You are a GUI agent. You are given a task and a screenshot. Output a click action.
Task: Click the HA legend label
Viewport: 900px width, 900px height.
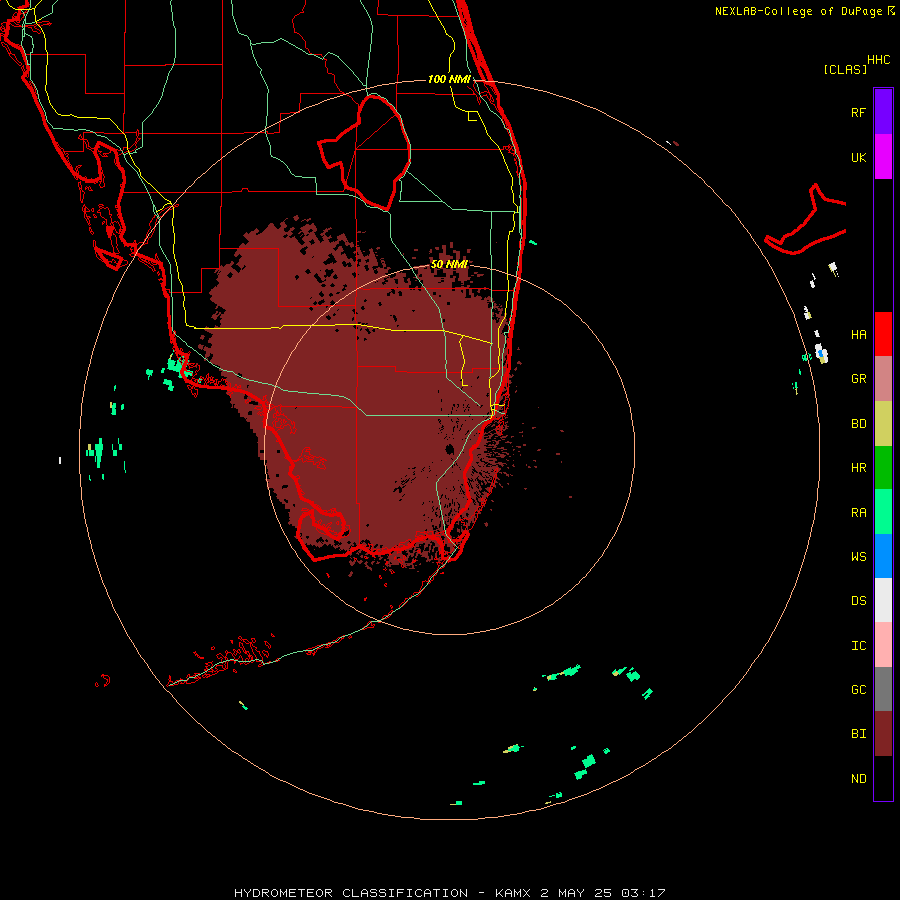pos(858,334)
